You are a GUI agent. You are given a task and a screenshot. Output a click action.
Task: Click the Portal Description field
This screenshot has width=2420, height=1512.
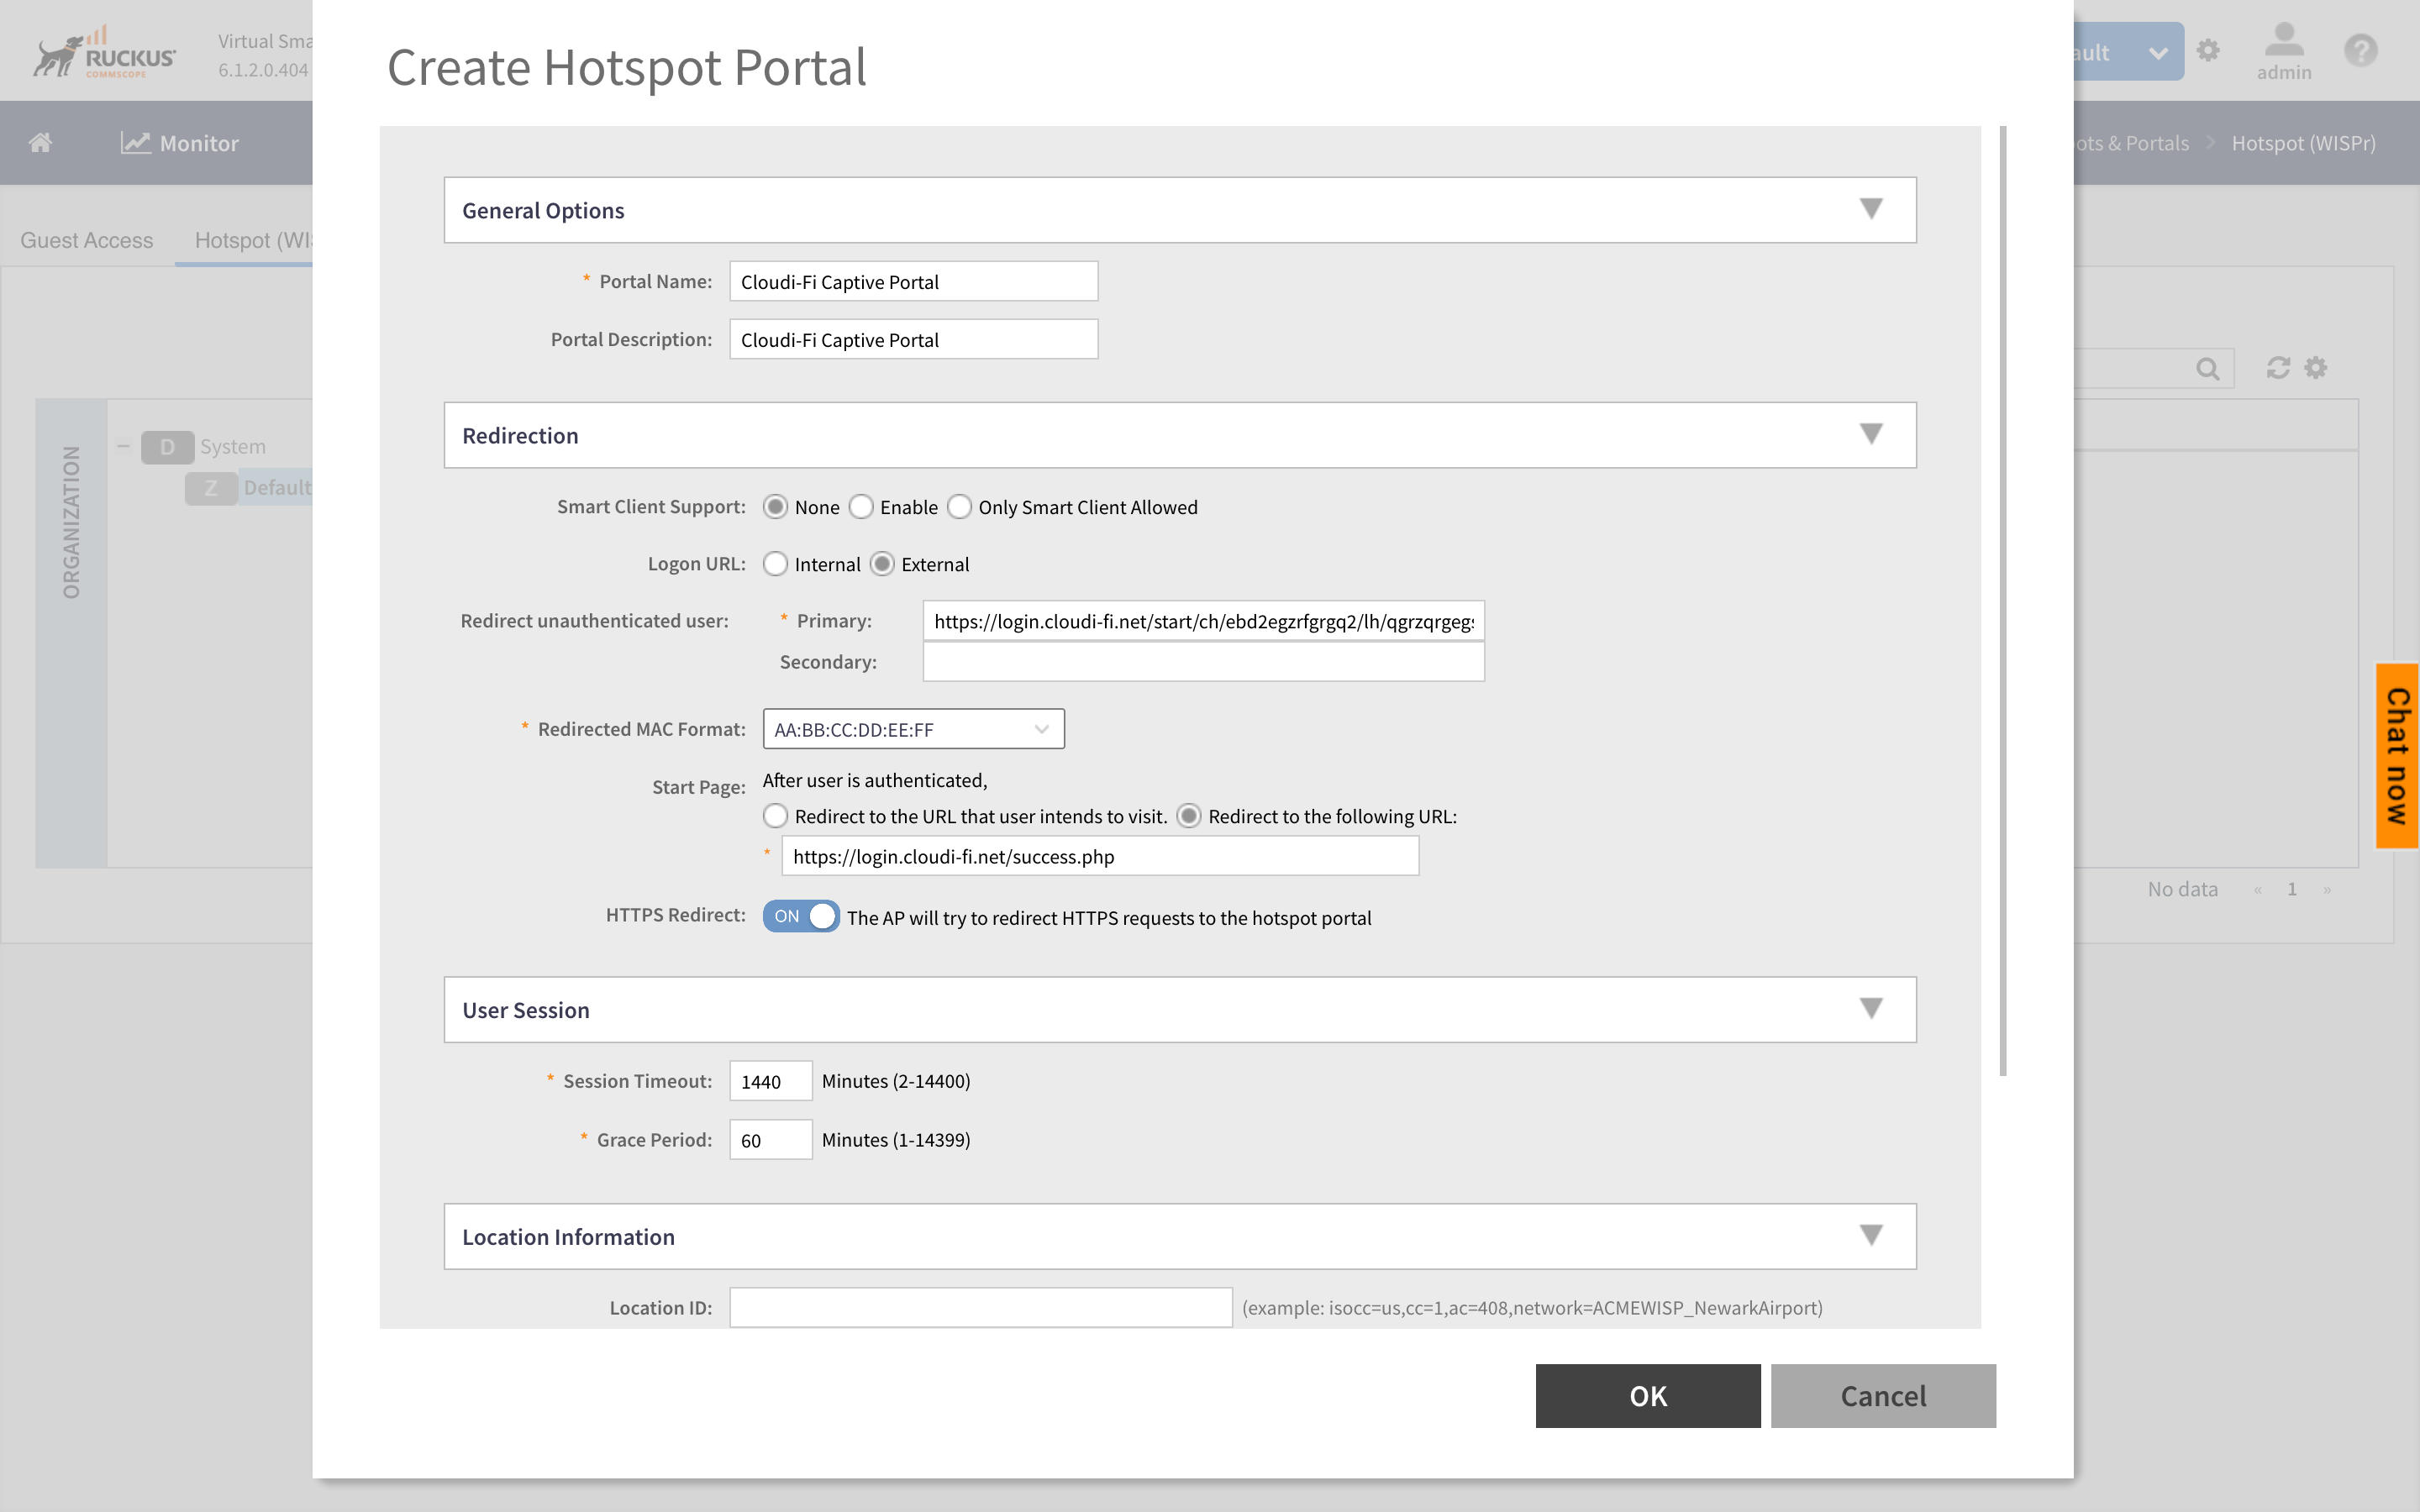tap(913, 339)
